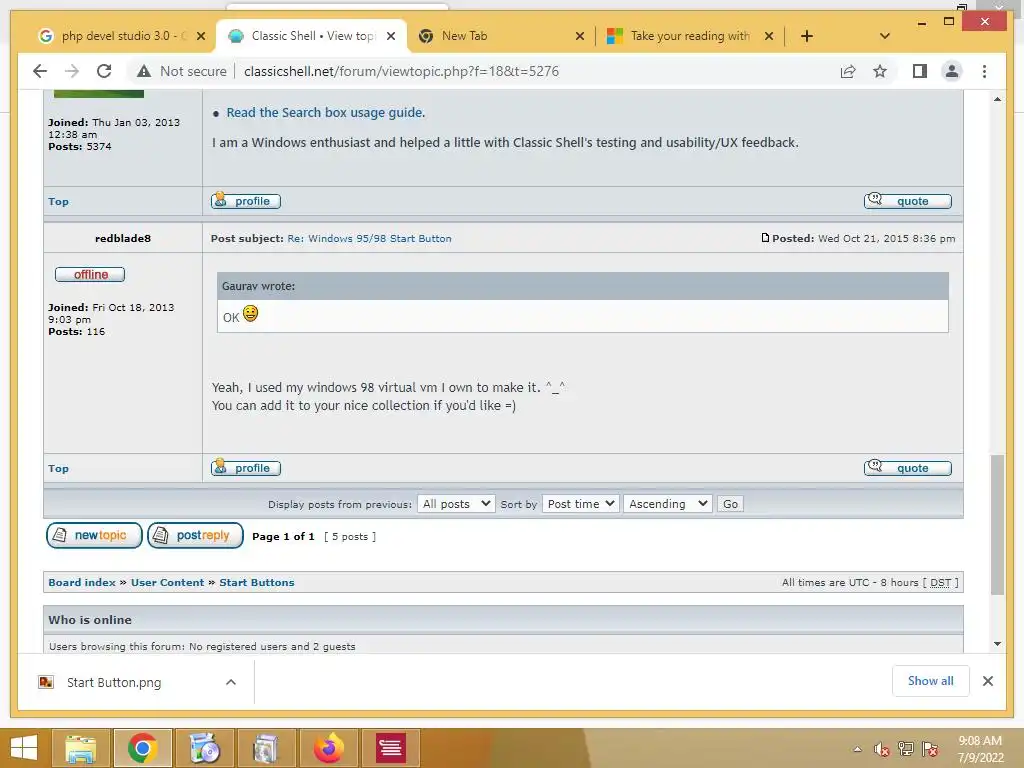Expand the Start Button.png download options chevron

[231, 682]
